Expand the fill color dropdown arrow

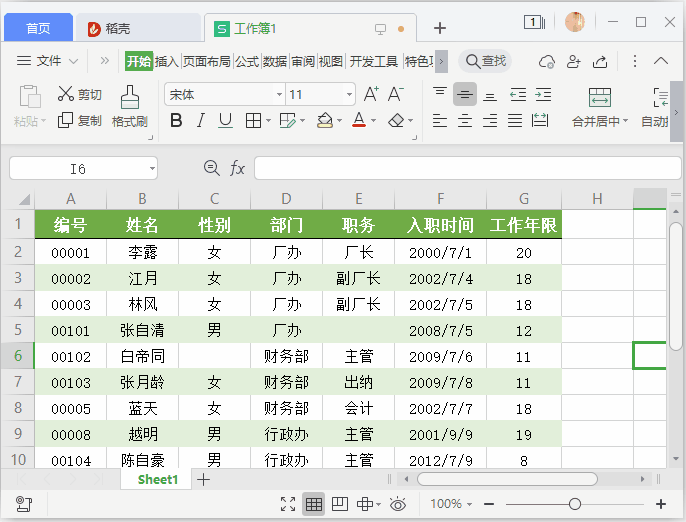340,120
